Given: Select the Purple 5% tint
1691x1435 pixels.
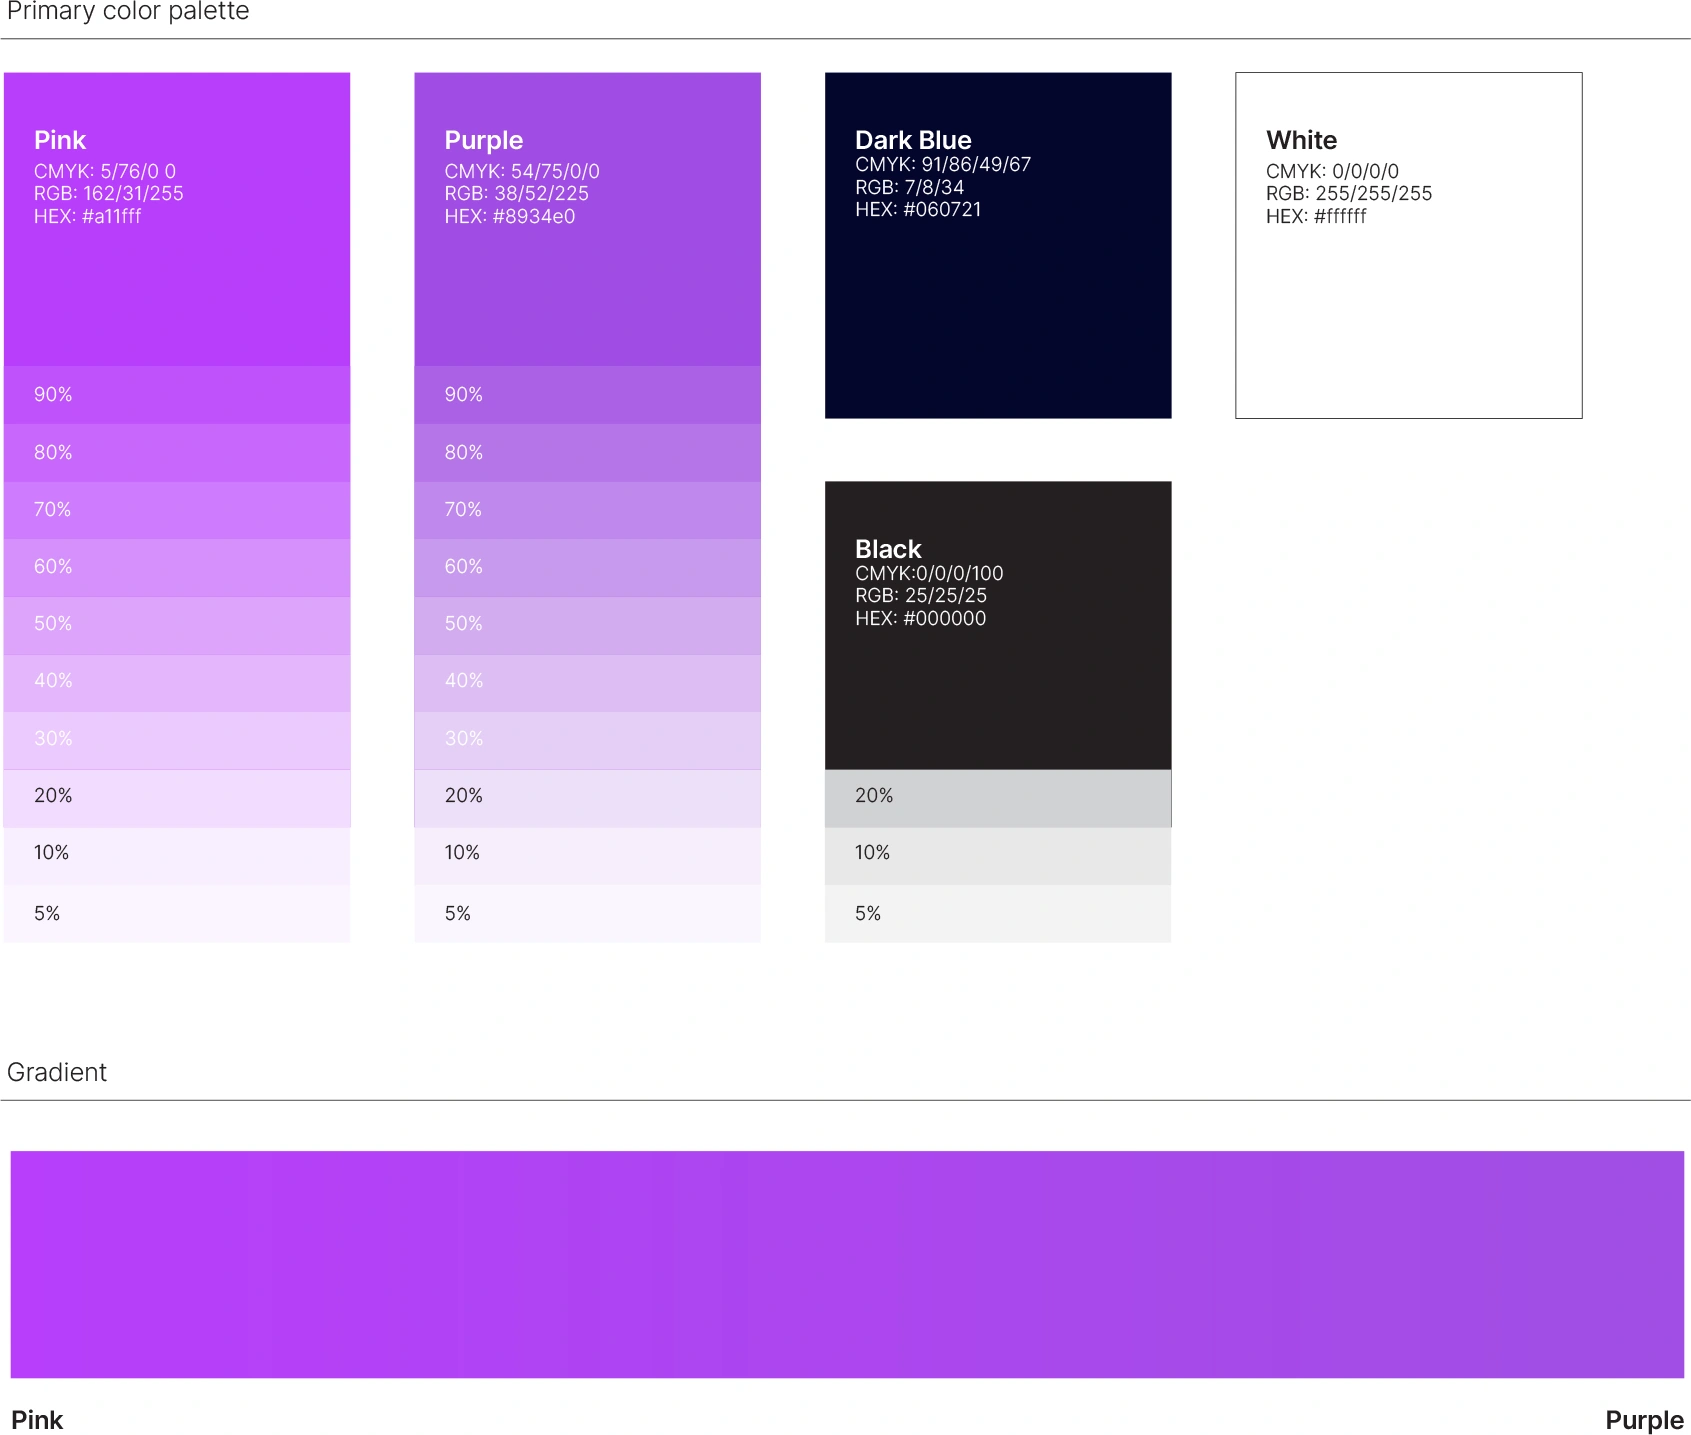Looking at the screenshot, I should [587, 913].
